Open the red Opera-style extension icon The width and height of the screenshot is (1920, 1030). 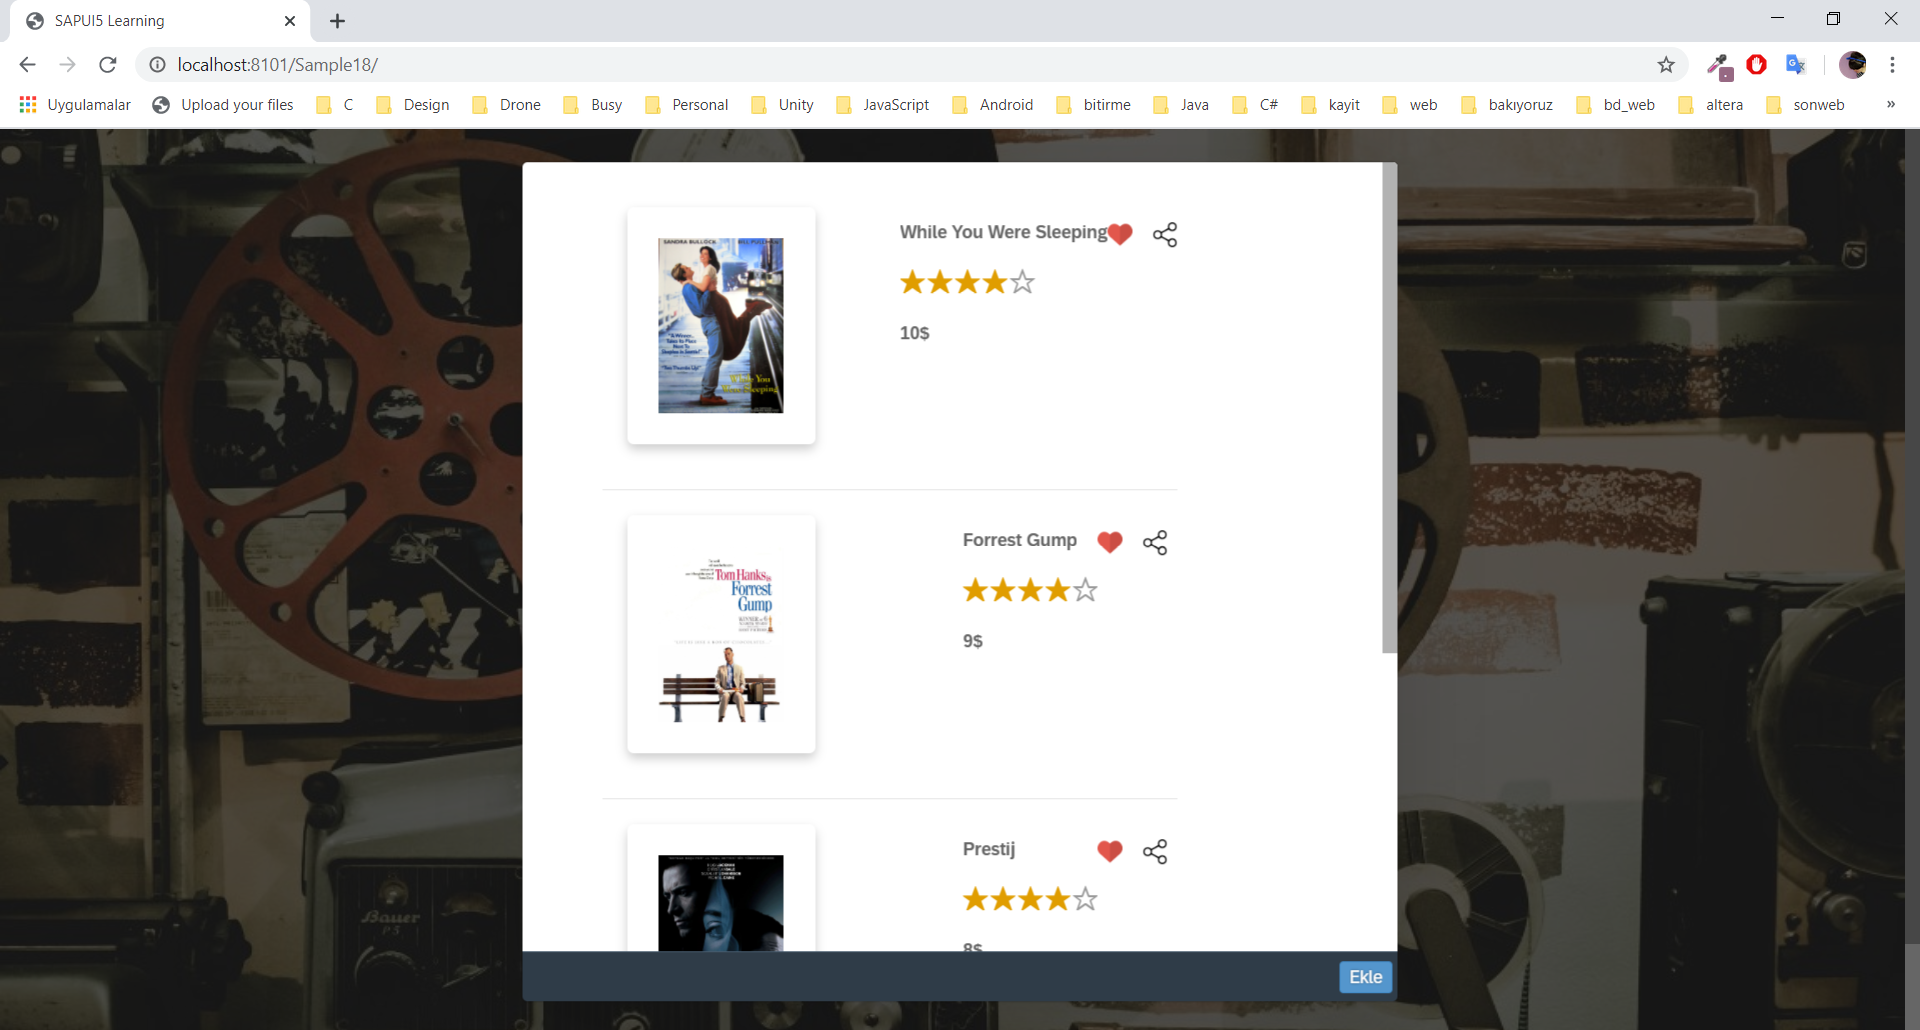point(1757,64)
